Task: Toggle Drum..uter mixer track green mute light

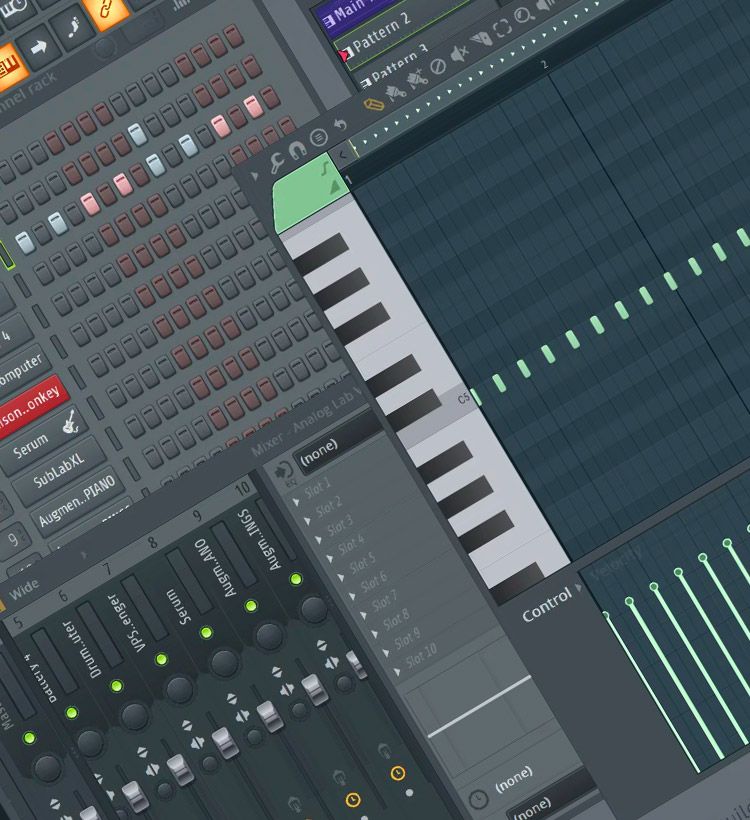Action: tap(117, 686)
